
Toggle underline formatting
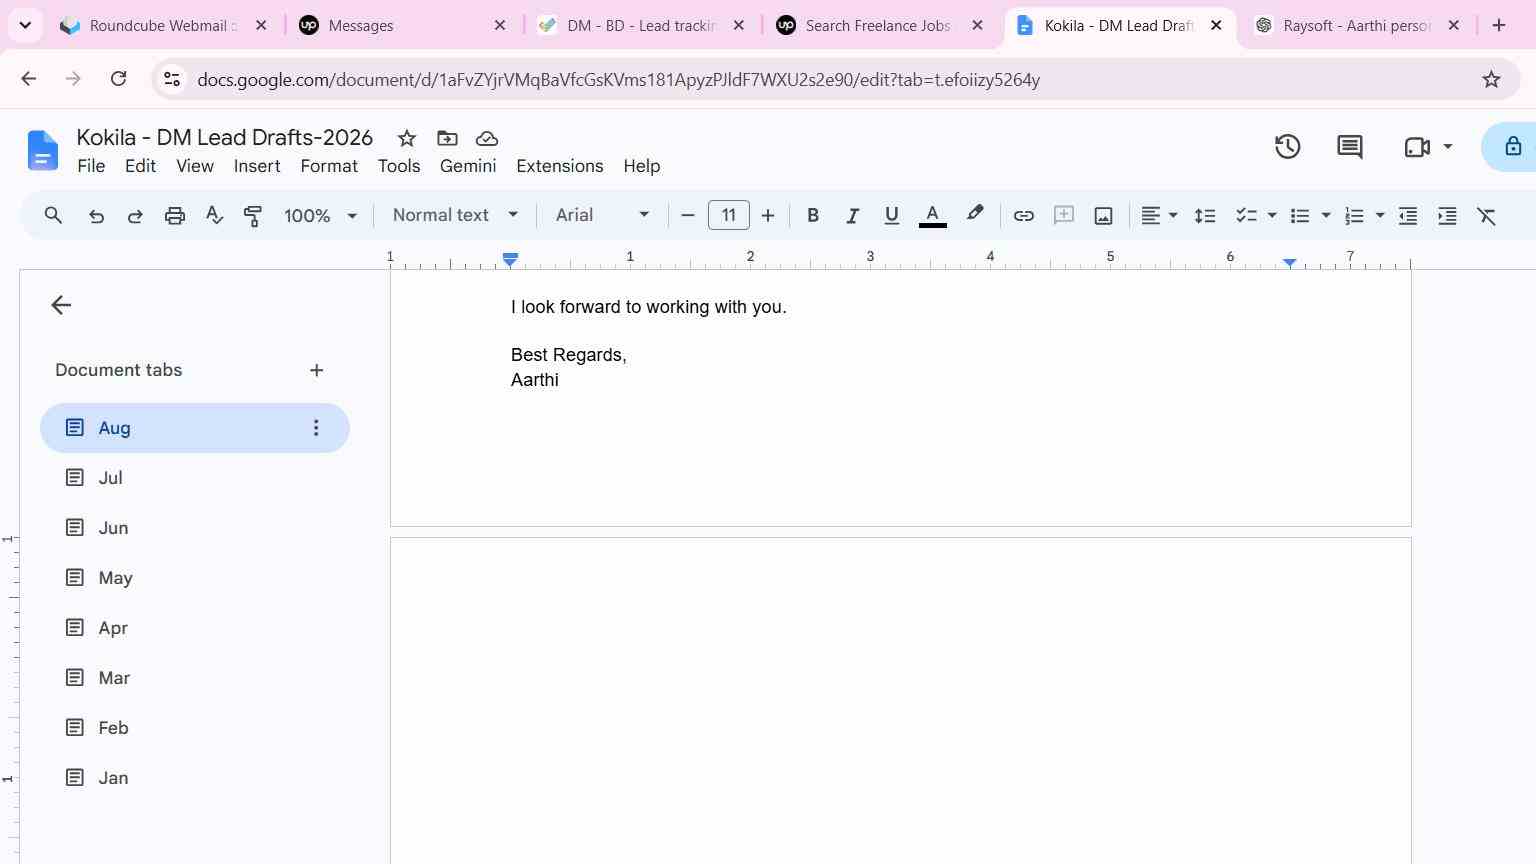coord(891,216)
